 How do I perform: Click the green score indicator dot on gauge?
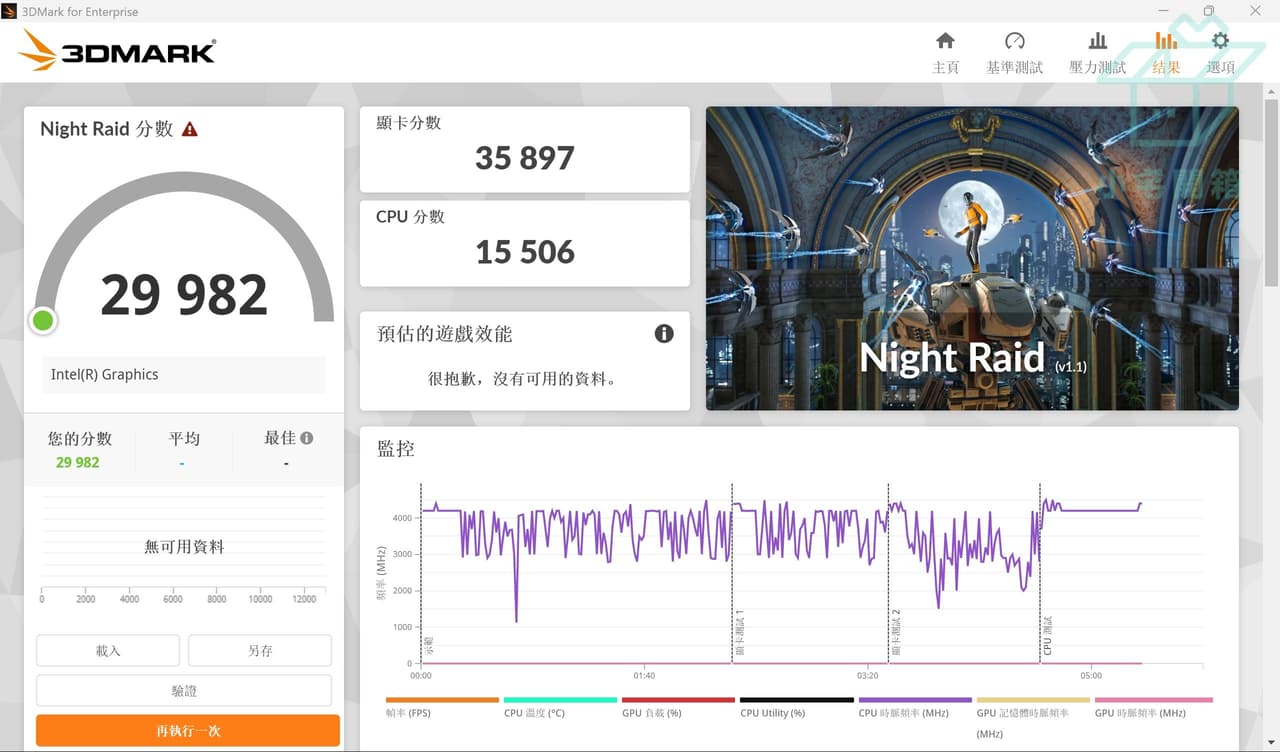pyautogui.click(x=43, y=320)
